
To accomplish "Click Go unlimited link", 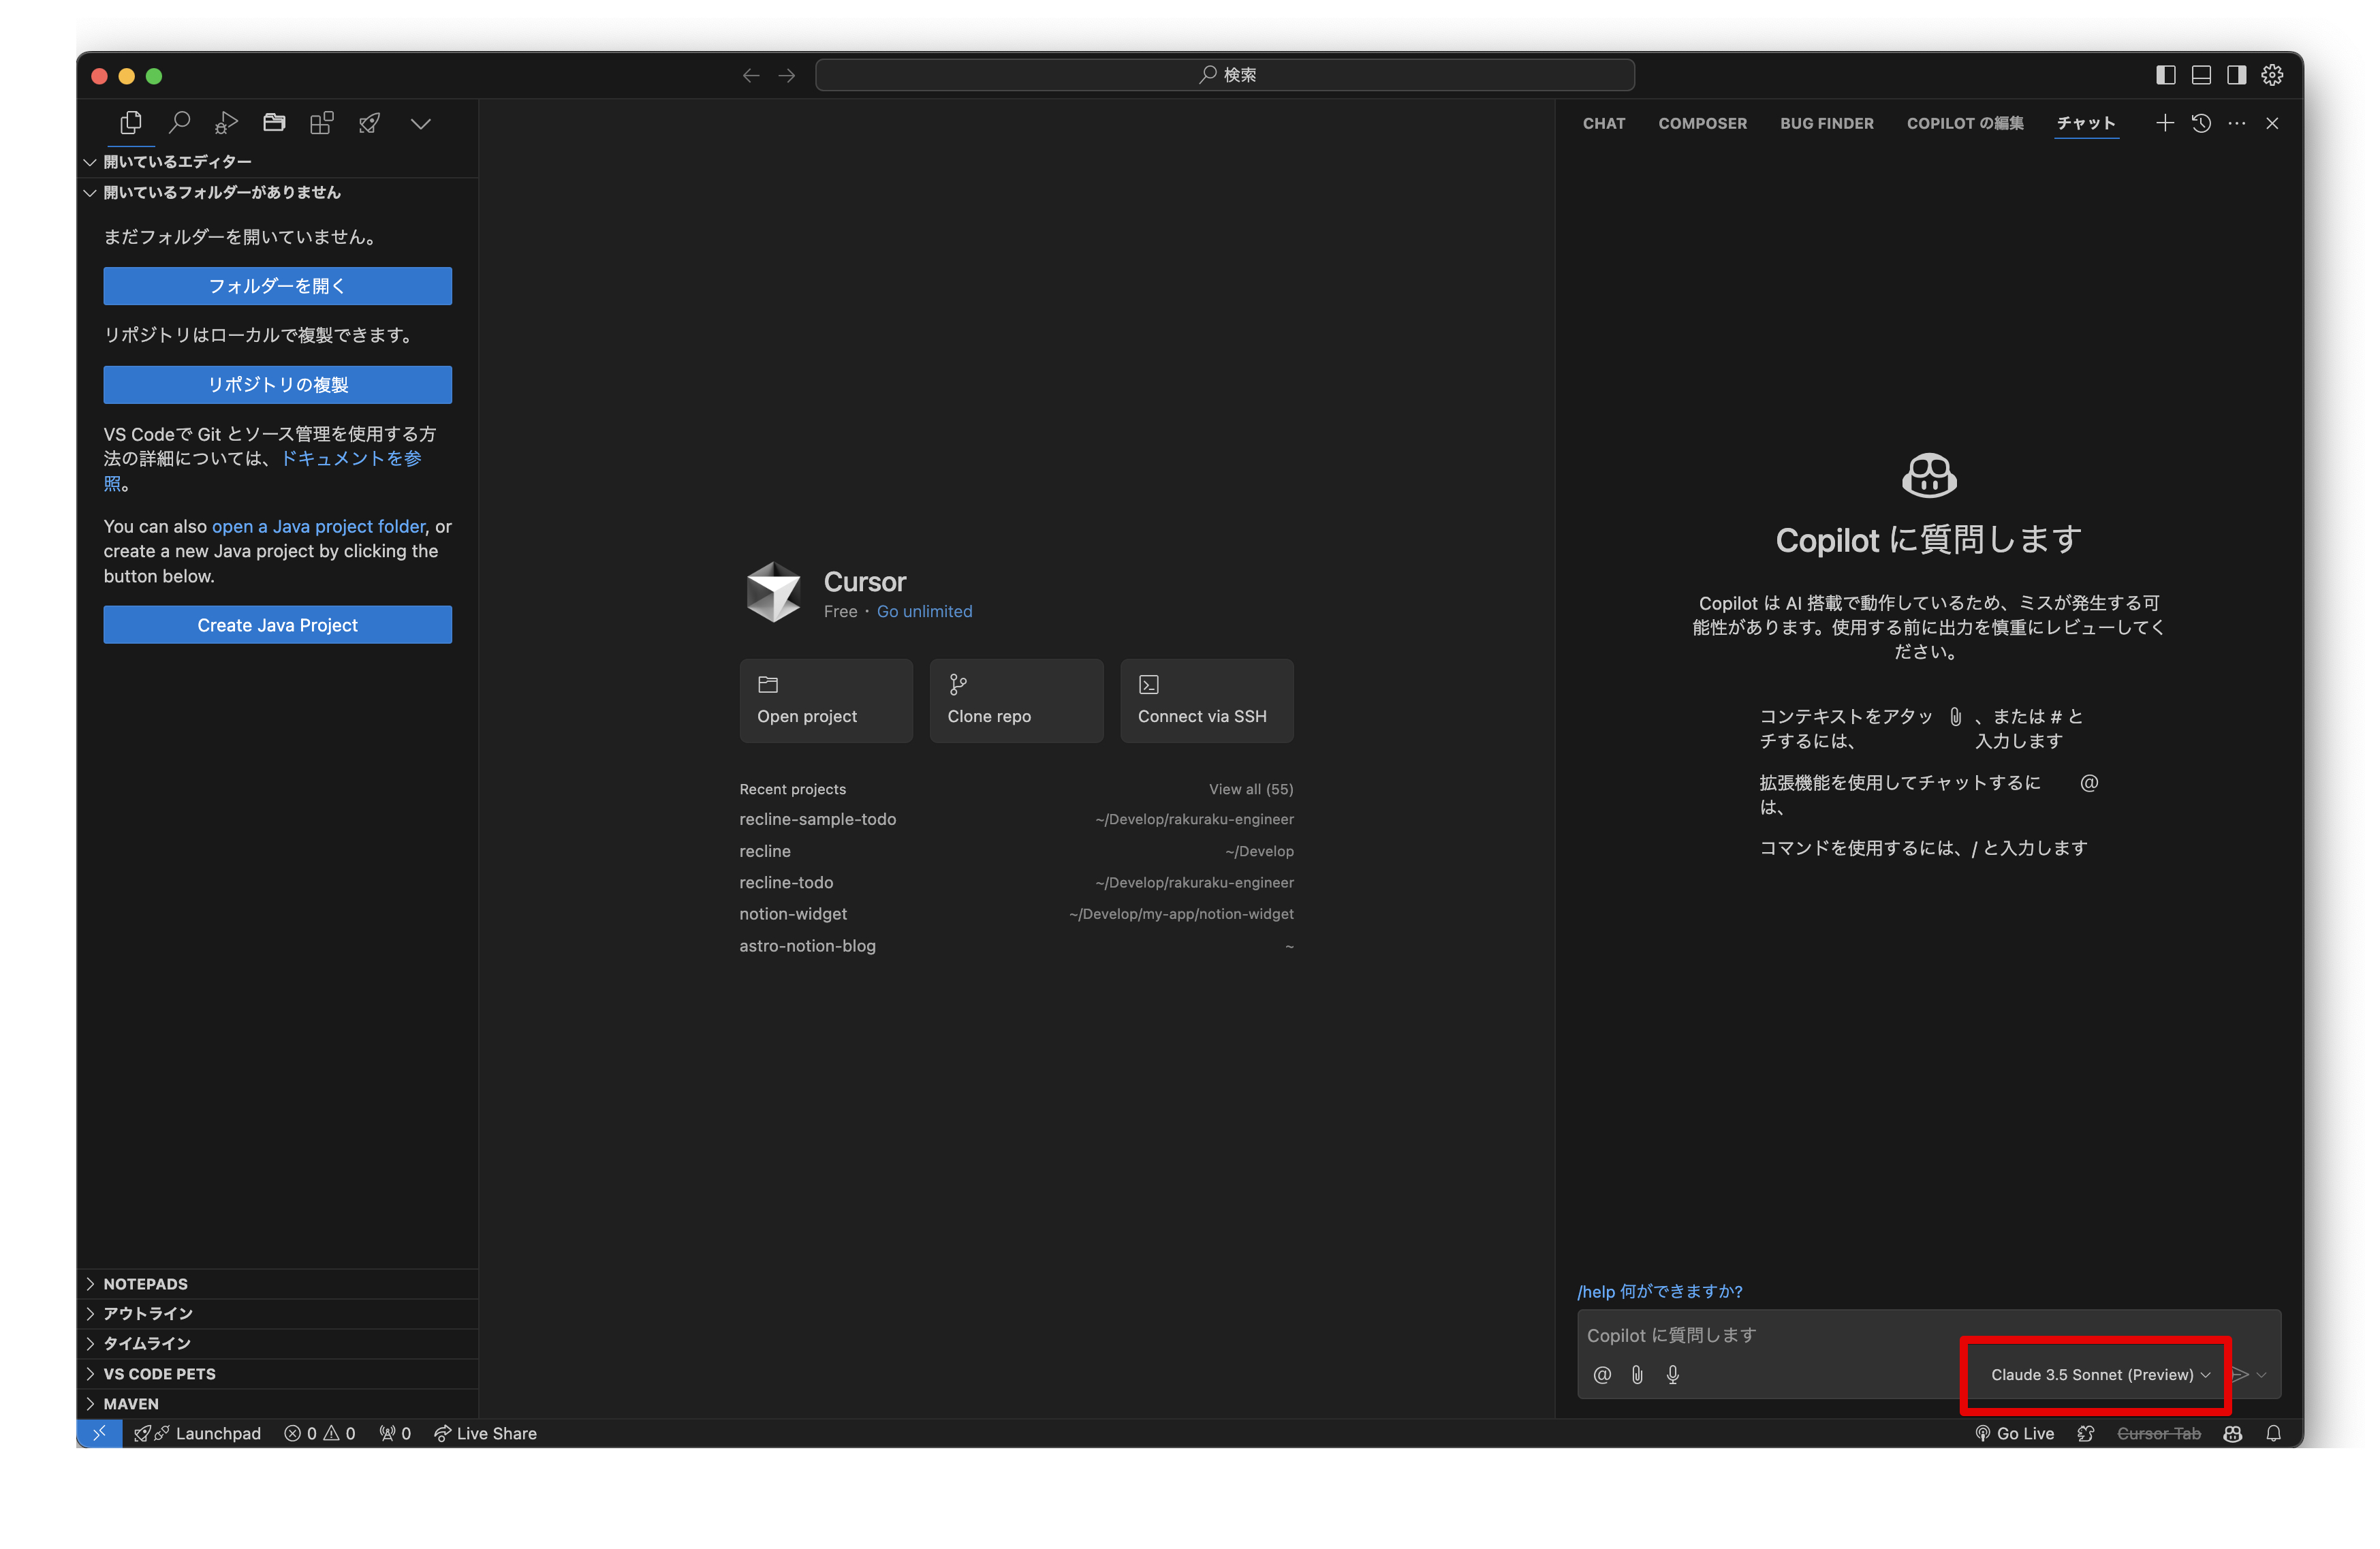I will tap(924, 611).
